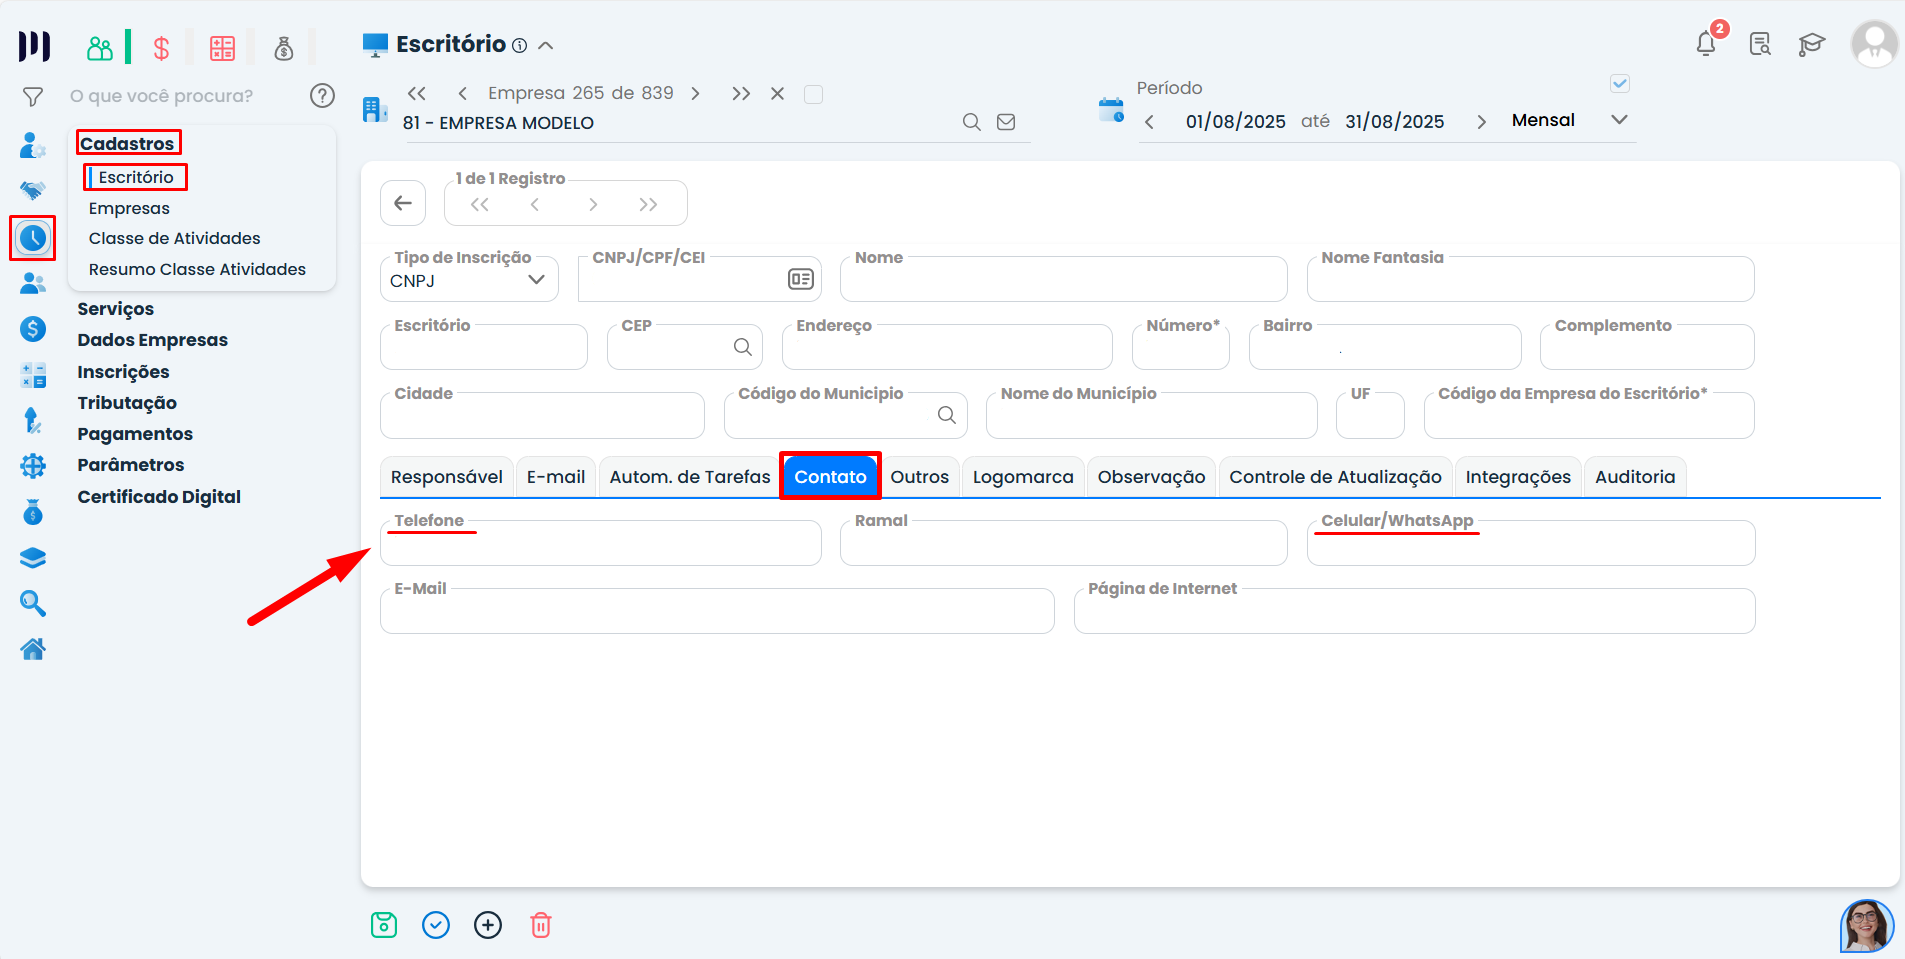Click the red trash delete icon
Viewport: 1905px width, 959px height.
[540, 925]
